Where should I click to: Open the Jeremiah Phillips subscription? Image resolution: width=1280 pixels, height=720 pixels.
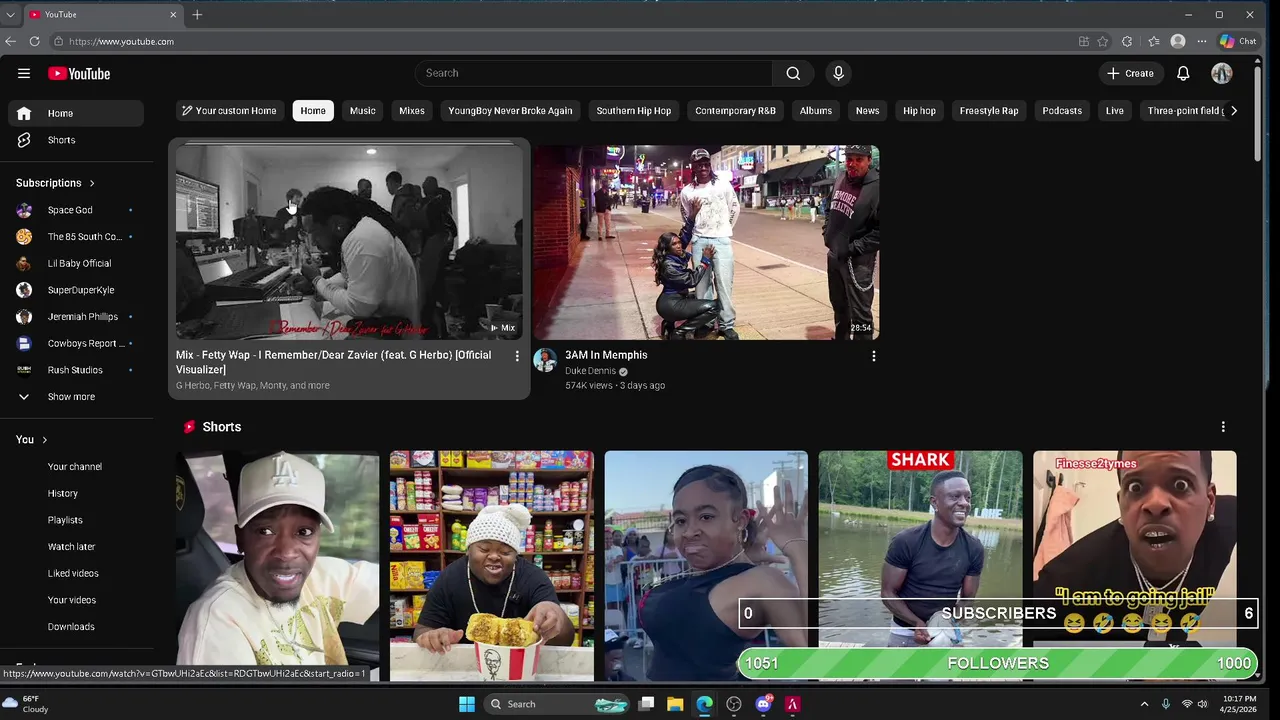pyautogui.click(x=76, y=316)
